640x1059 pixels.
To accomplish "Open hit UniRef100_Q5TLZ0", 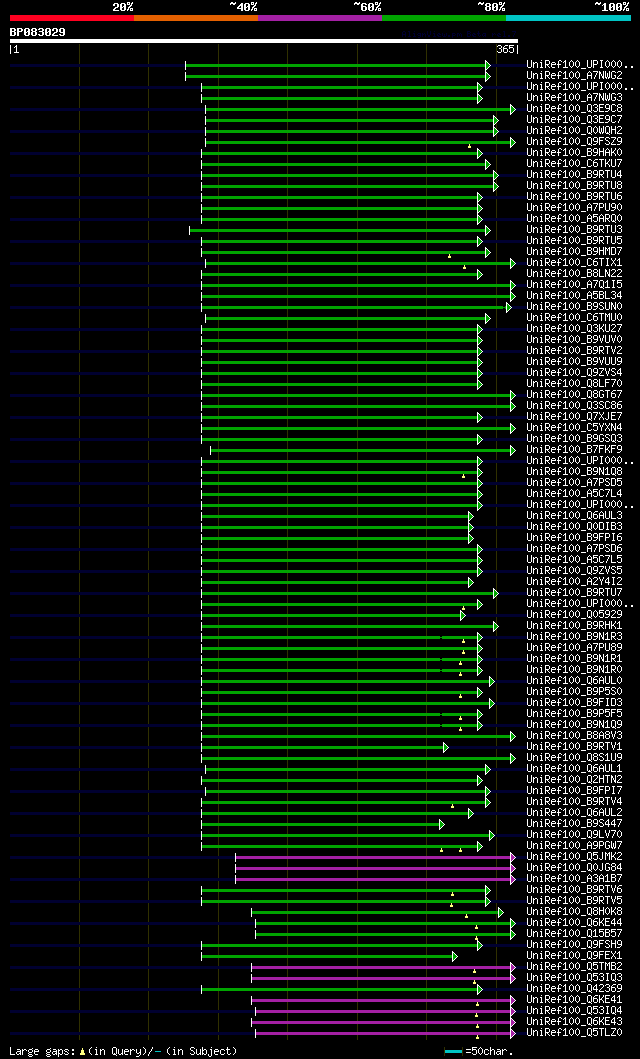I will coord(575,1034).
